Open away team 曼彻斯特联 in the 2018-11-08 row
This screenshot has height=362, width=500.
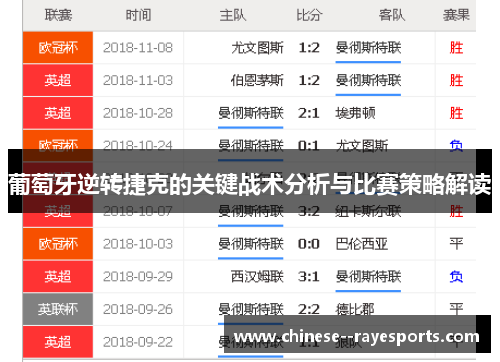[x=368, y=48]
